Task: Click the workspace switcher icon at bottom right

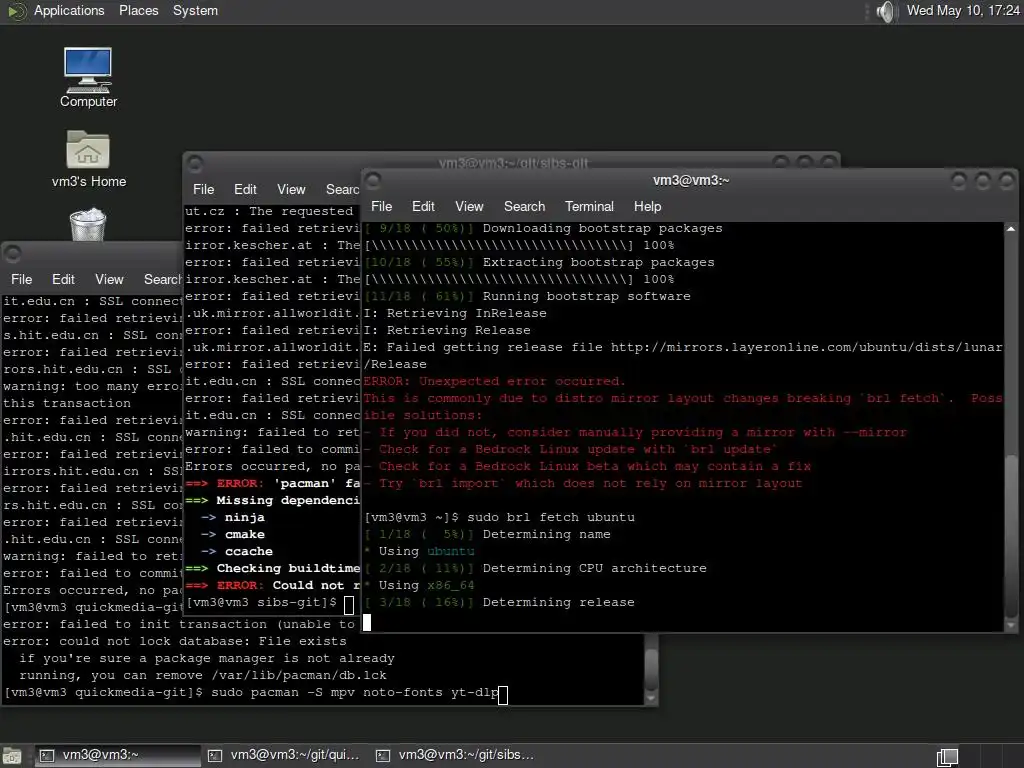Action: click(x=948, y=756)
